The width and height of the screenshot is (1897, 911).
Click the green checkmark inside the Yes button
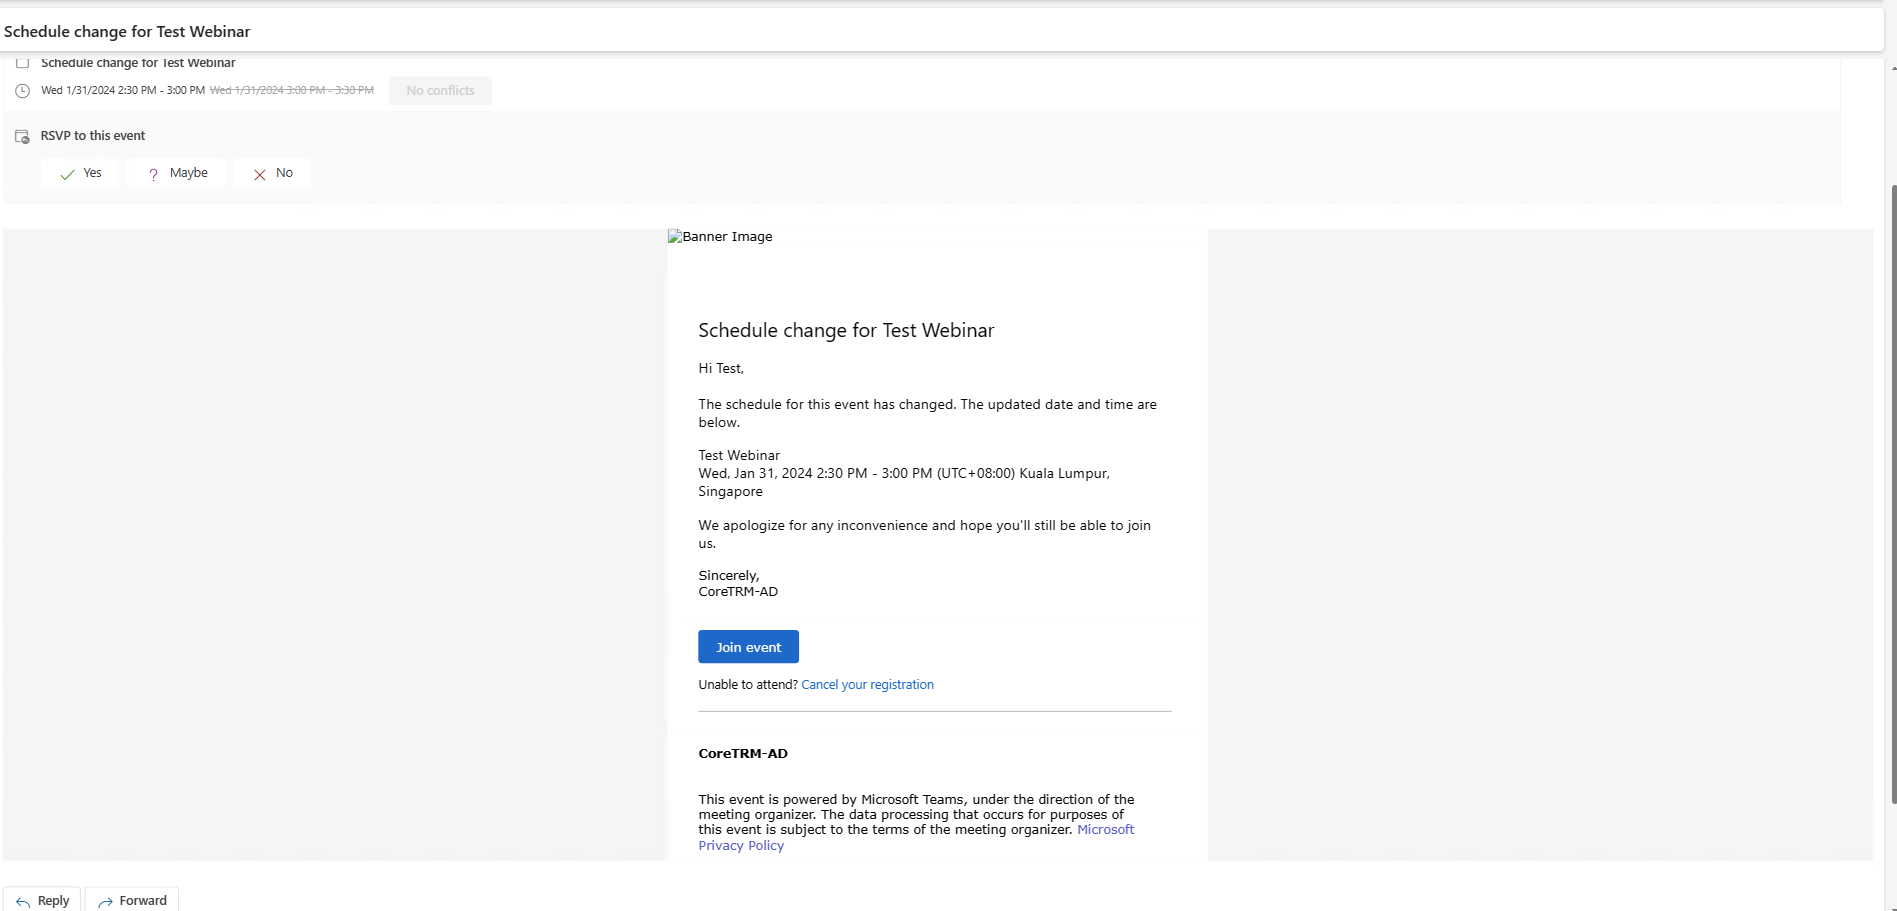click(66, 172)
